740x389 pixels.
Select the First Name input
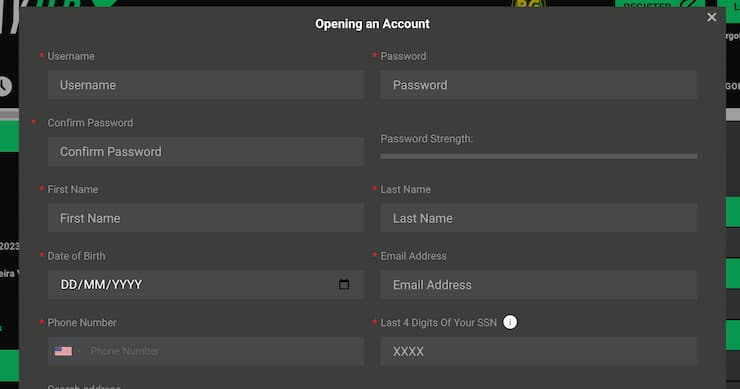point(206,218)
